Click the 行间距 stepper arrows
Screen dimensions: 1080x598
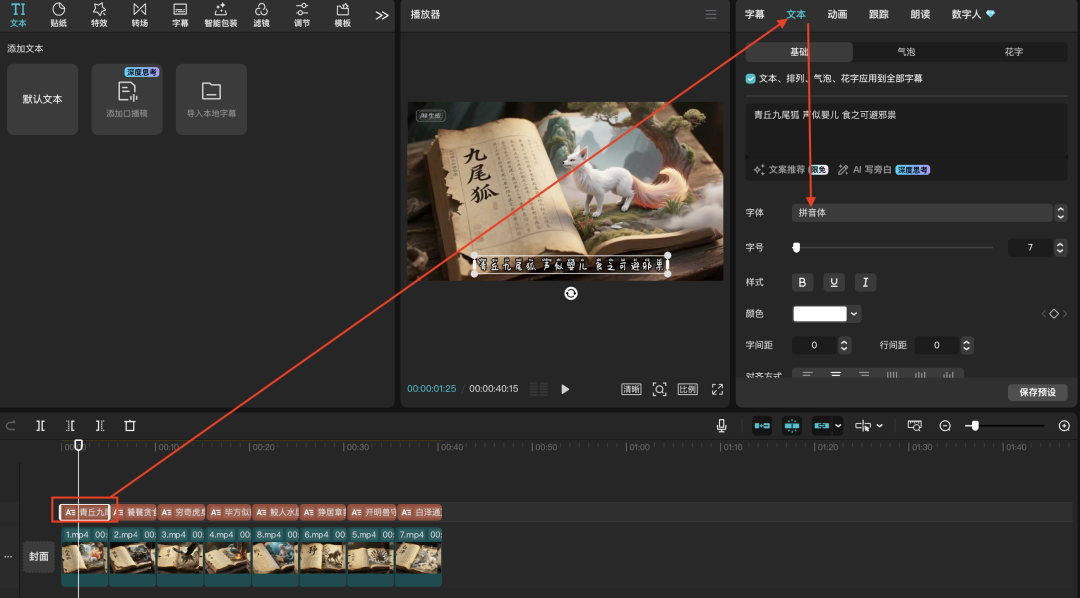click(x=966, y=345)
